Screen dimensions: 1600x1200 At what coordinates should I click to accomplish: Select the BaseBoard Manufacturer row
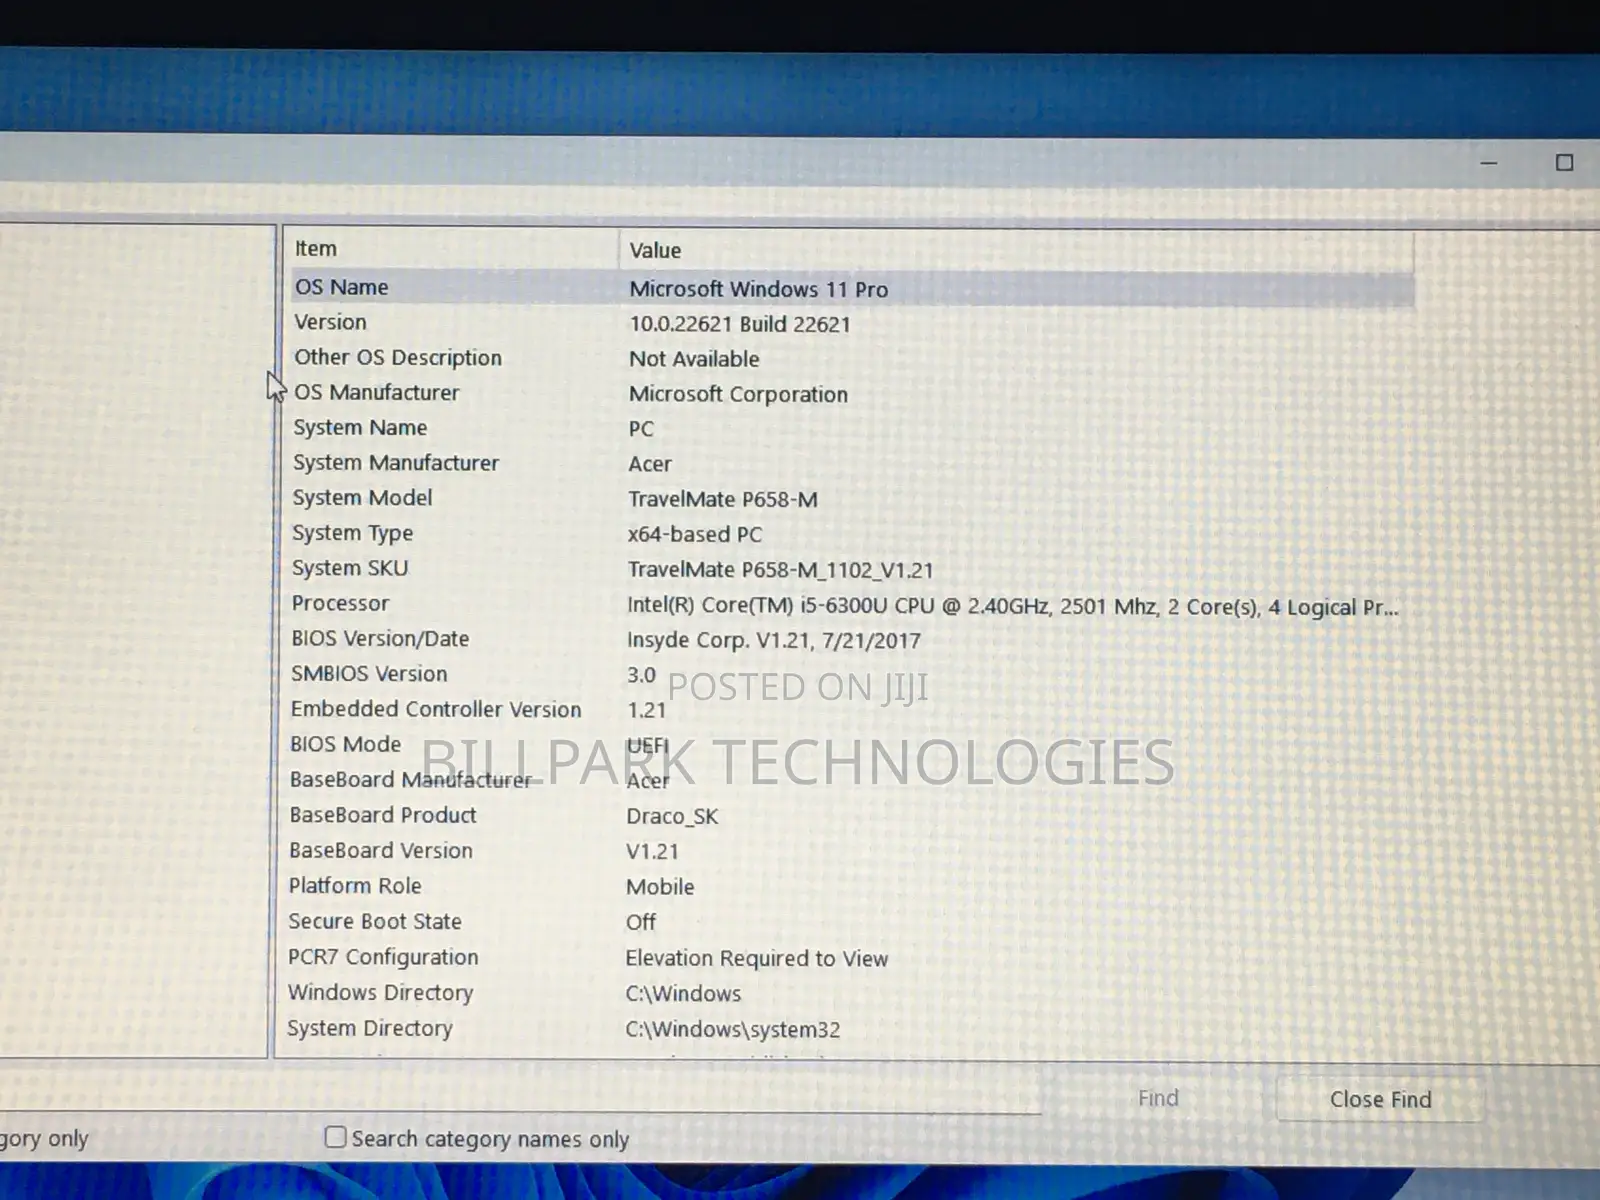(852, 780)
